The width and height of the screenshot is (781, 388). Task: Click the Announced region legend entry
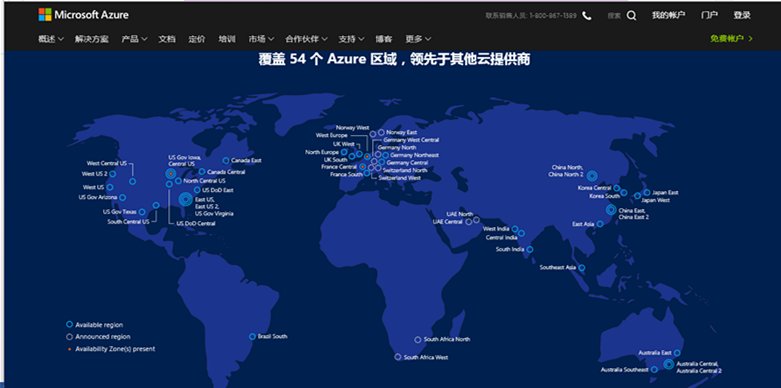(x=98, y=337)
